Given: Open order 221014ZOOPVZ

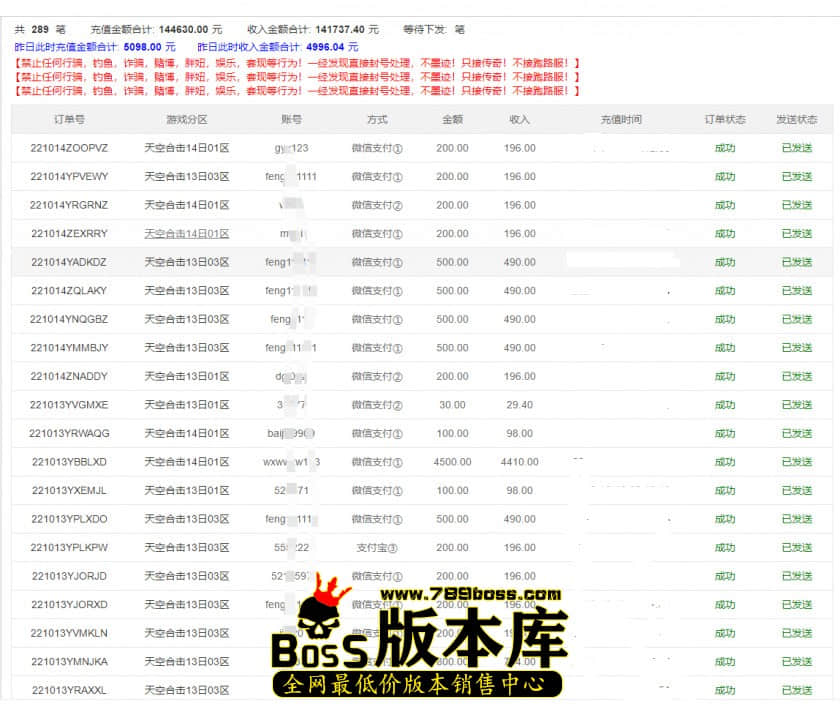Looking at the screenshot, I should coord(69,148).
